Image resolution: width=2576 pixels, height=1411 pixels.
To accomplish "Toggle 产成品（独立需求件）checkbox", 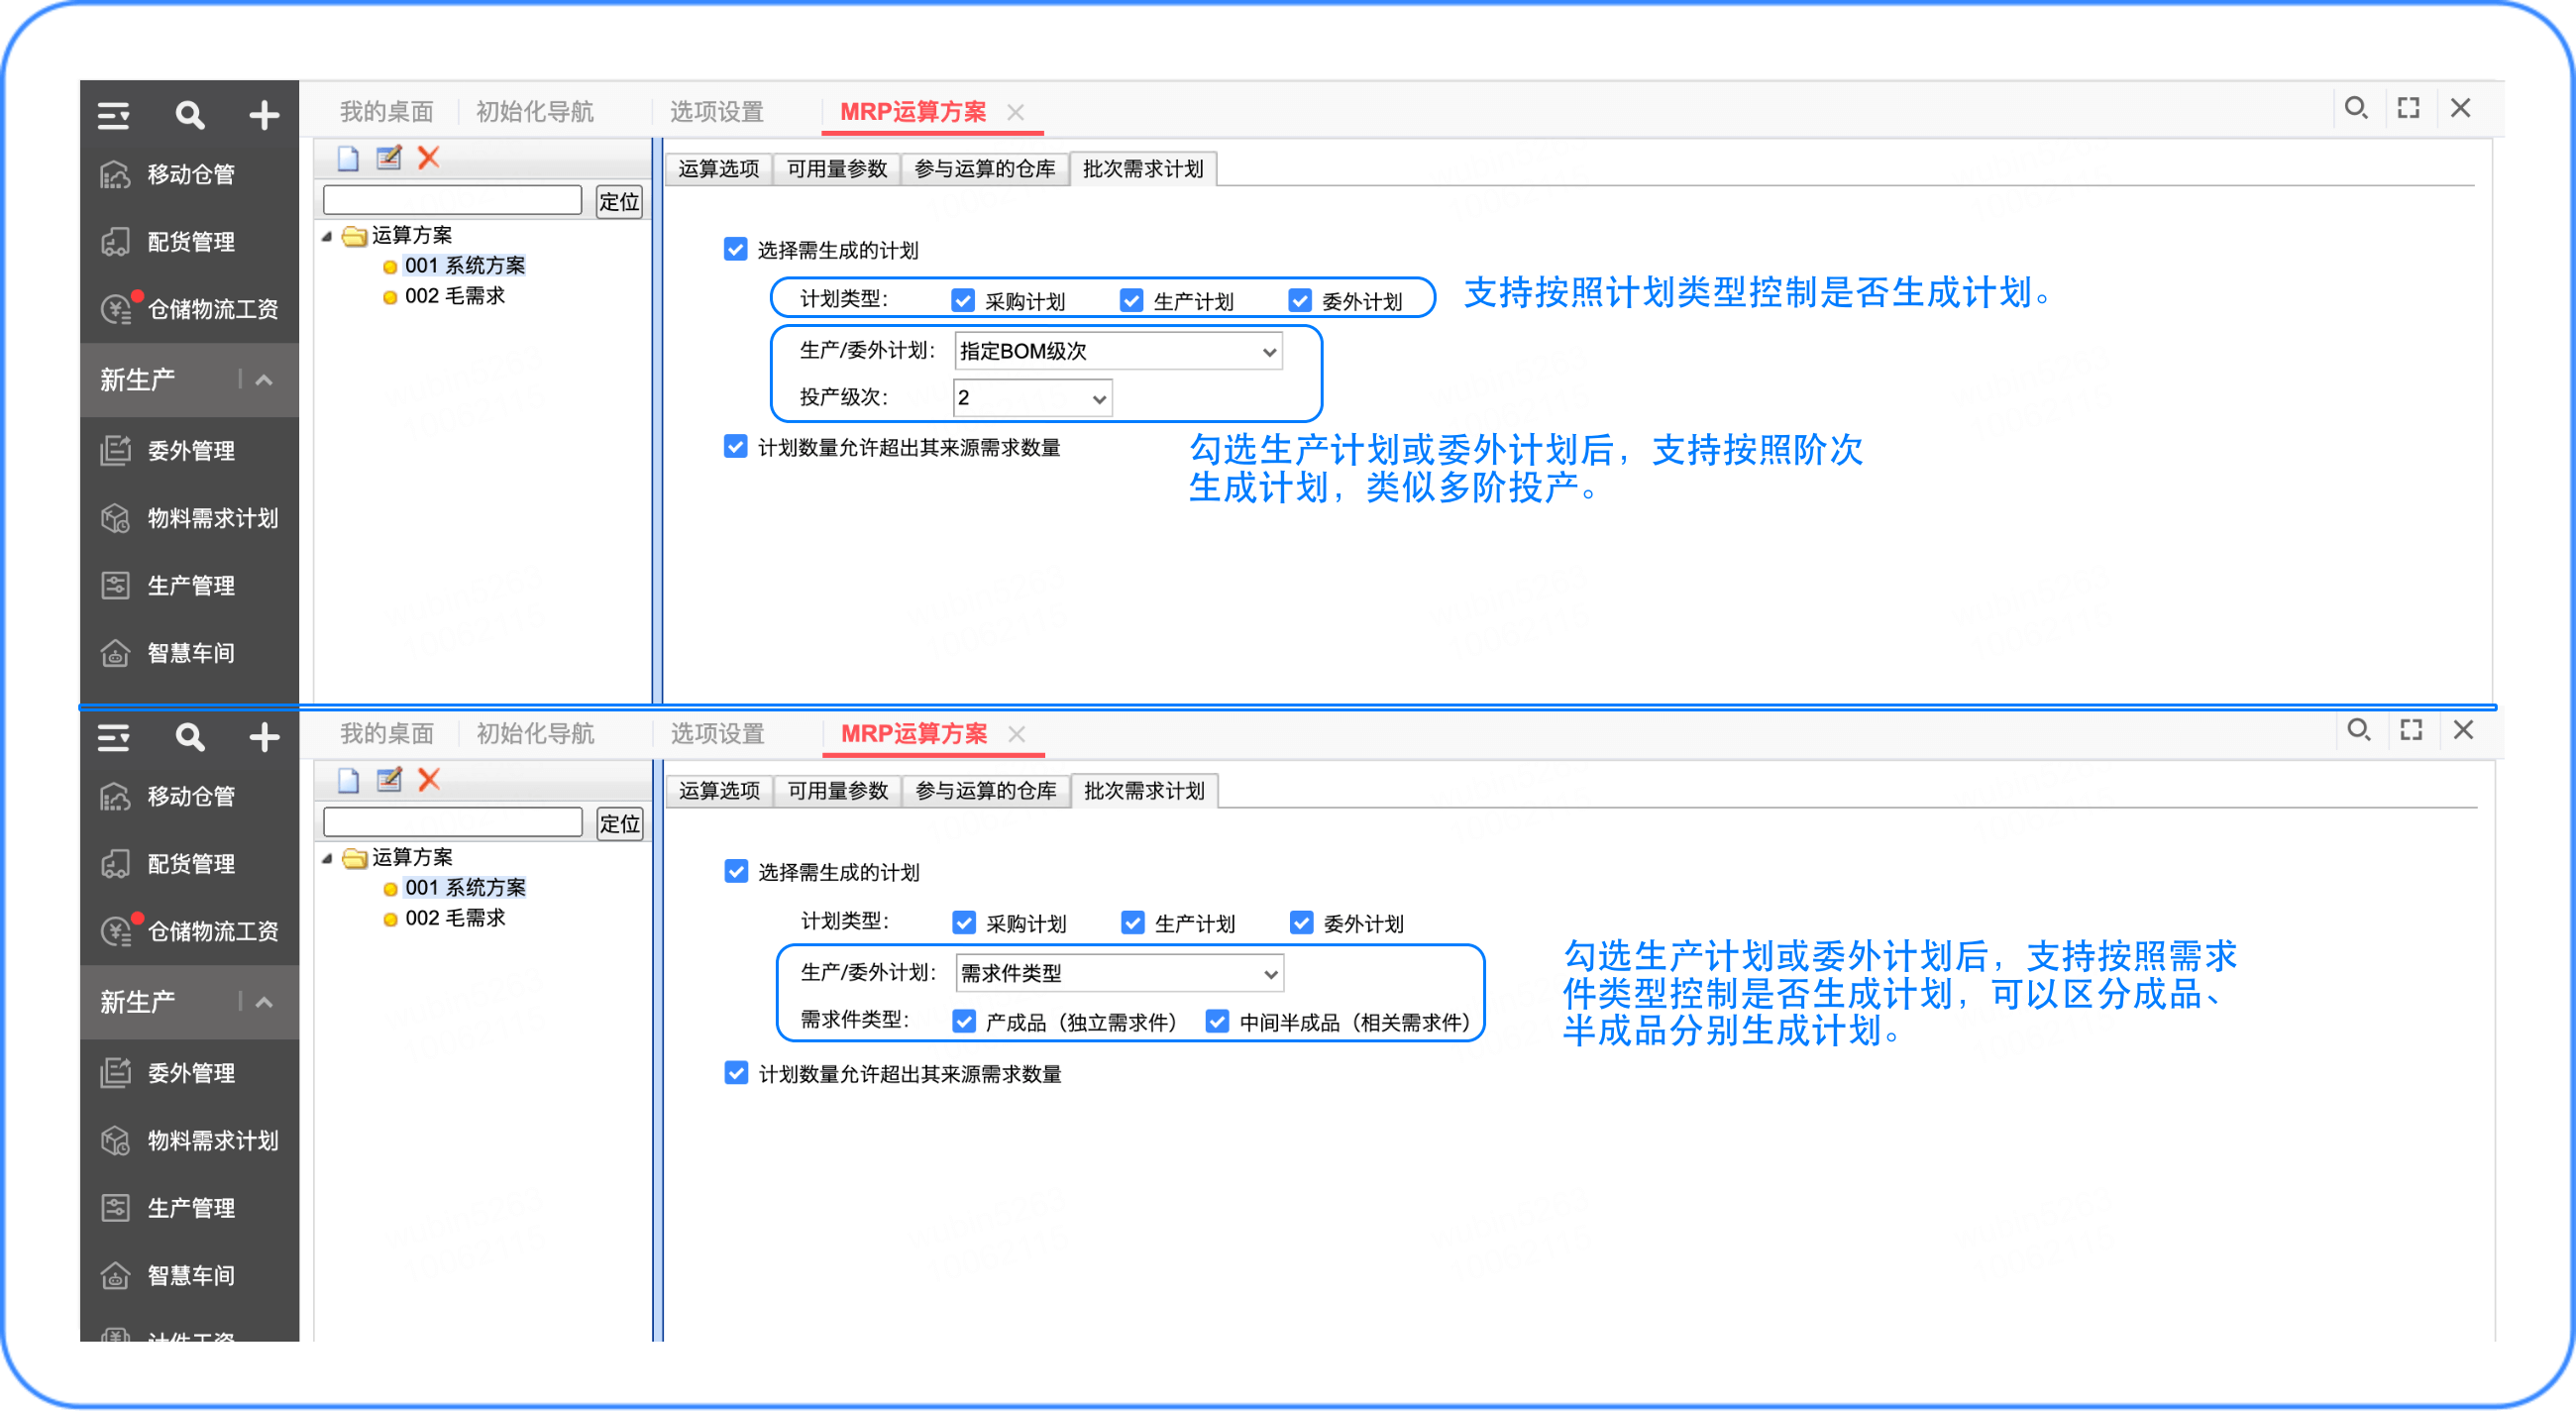I will (964, 1021).
